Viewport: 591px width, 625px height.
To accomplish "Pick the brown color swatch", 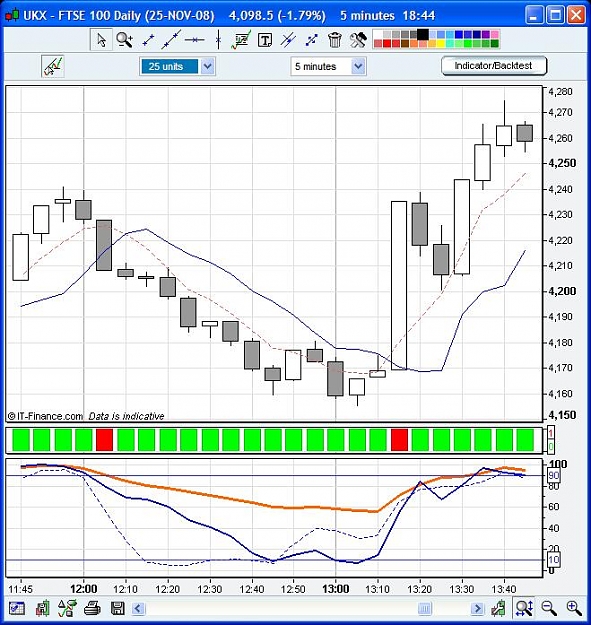I will (405, 43).
